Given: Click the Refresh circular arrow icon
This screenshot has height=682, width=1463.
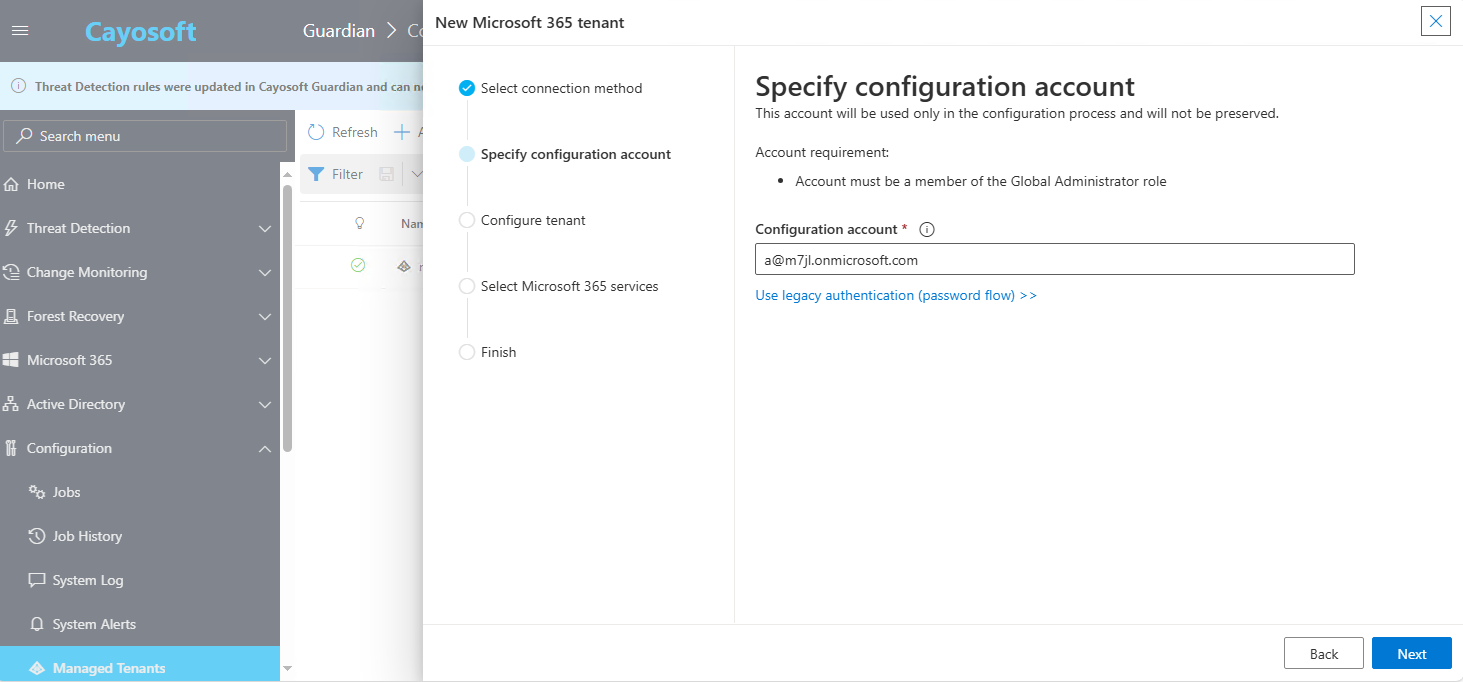Looking at the screenshot, I should tap(316, 132).
